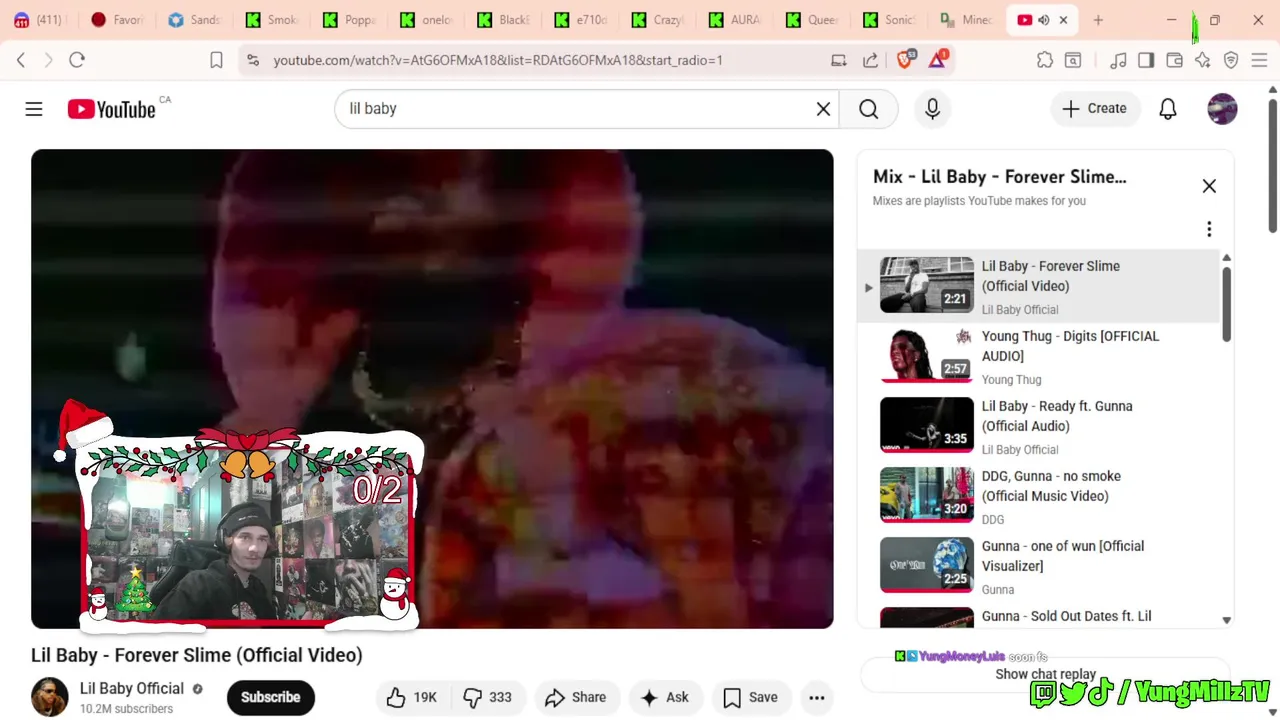Viewport: 1280px width, 720px height.
Task: Click the browser share page icon
Action: tap(871, 60)
